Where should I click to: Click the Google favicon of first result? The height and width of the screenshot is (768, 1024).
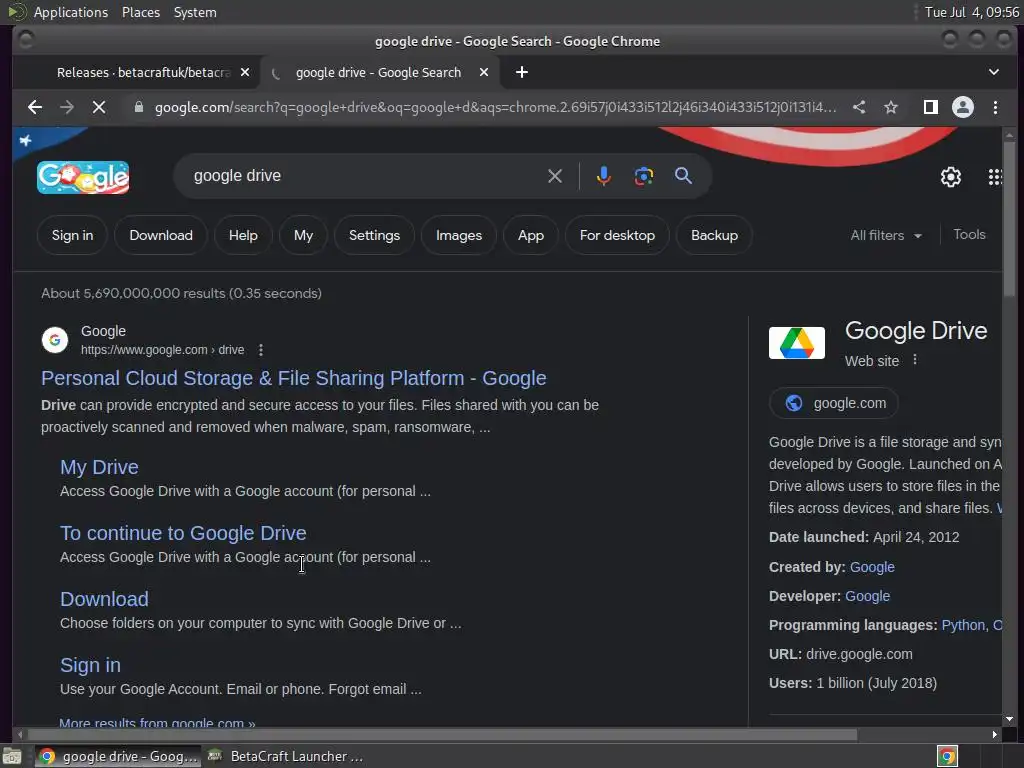(55, 340)
